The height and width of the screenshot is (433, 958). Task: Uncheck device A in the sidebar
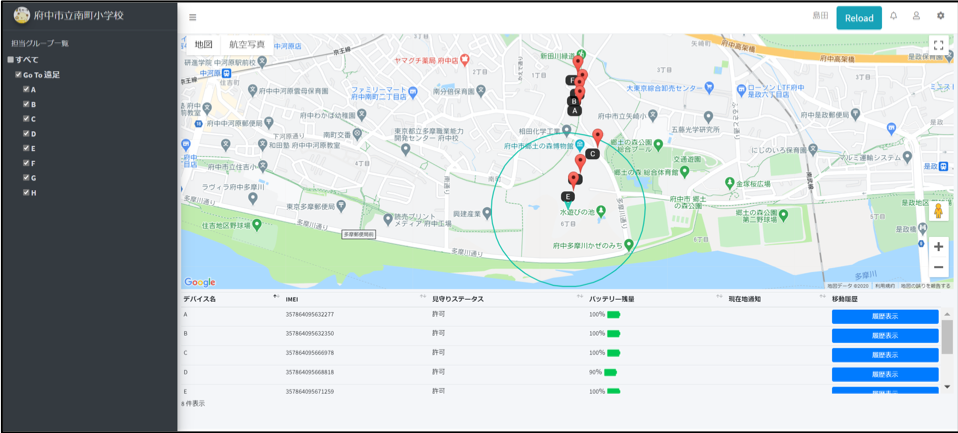pos(26,89)
